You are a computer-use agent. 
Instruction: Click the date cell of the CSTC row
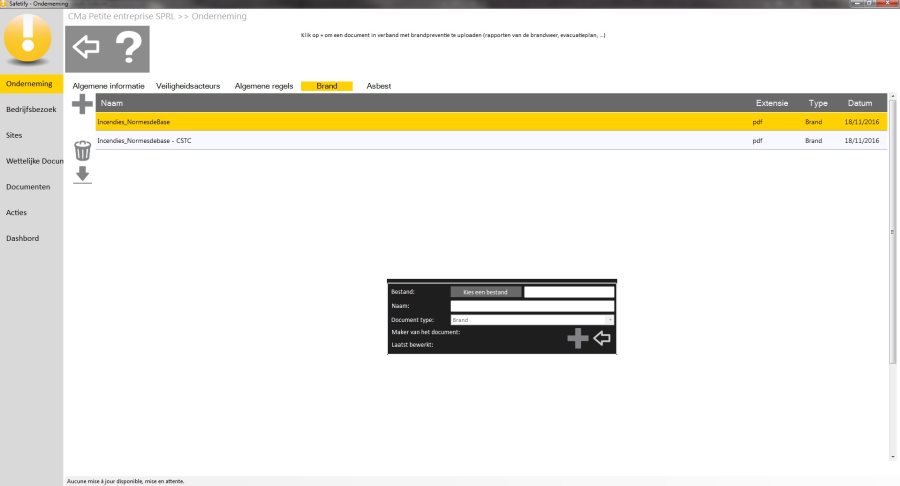click(x=862, y=141)
